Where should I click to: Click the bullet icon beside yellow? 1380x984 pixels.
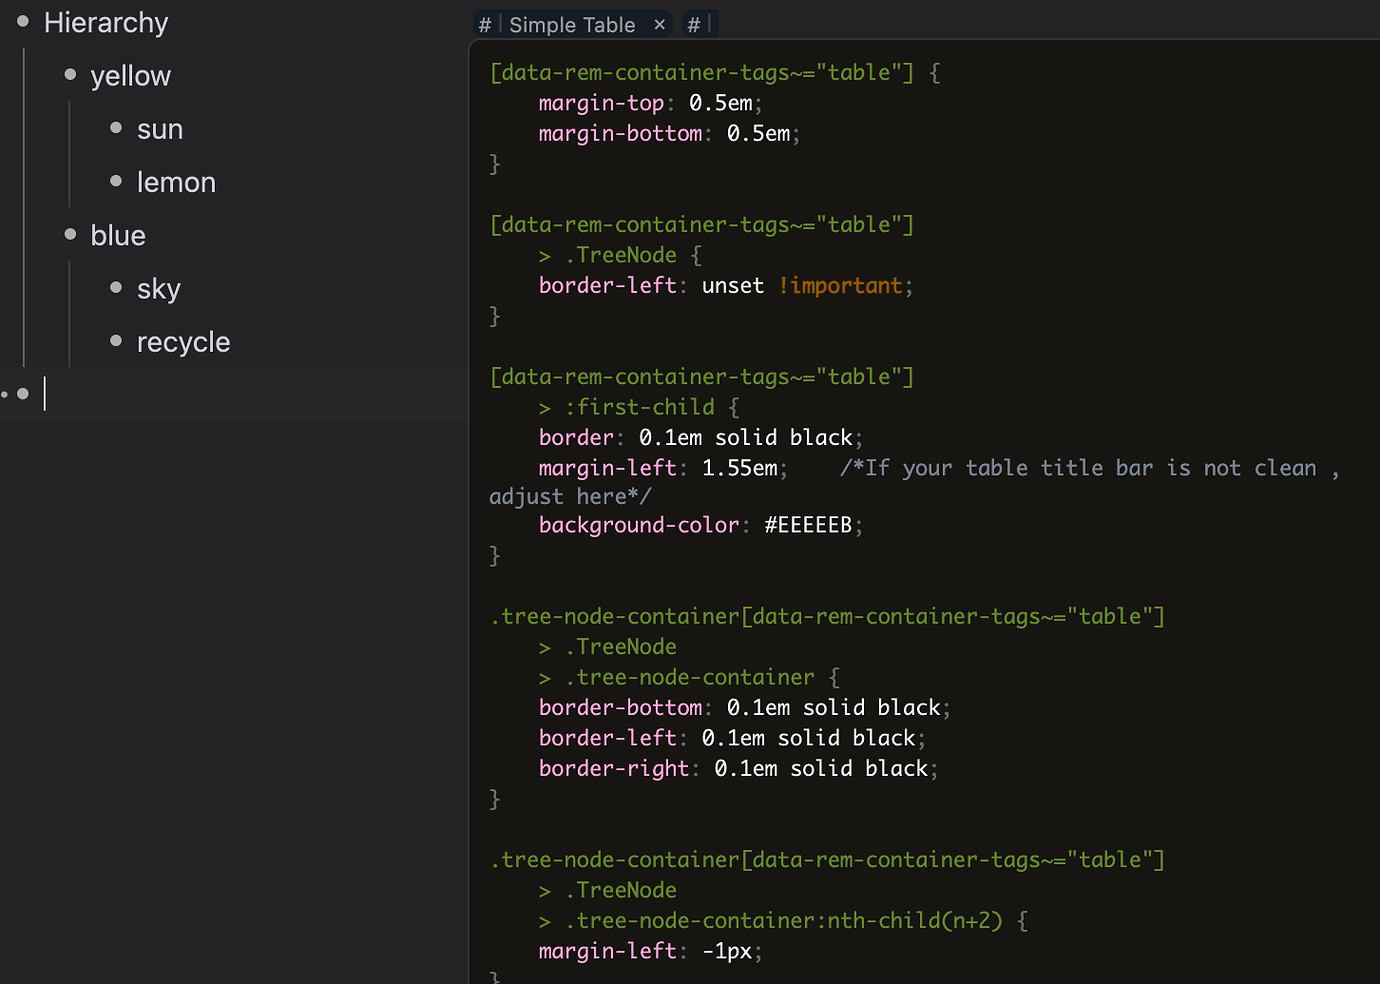[x=69, y=73]
